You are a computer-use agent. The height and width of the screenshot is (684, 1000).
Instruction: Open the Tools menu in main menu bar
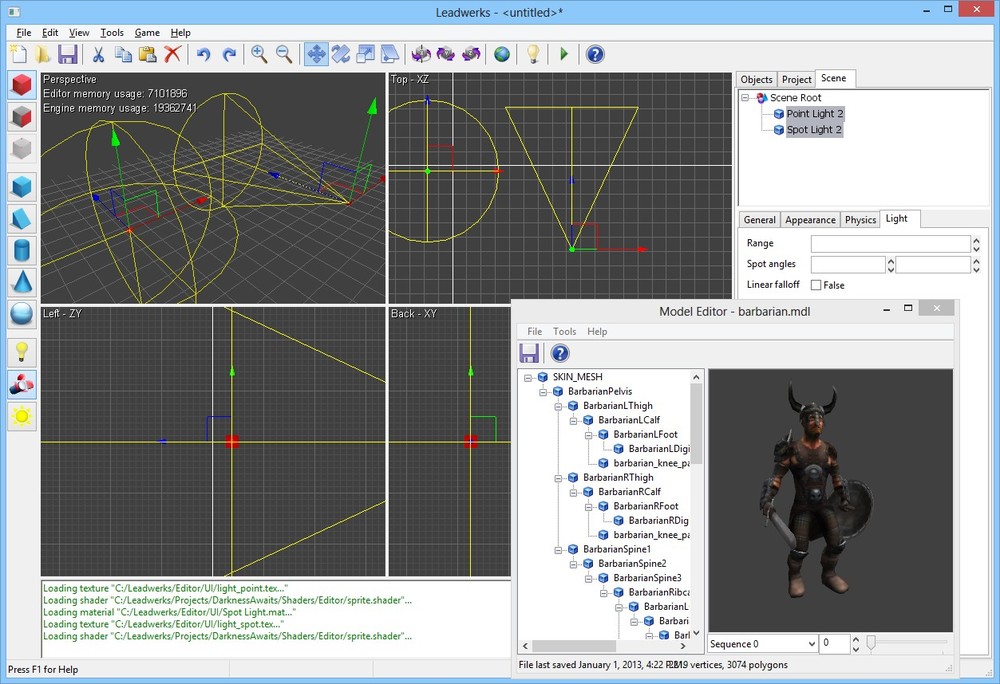(x=112, y=33)
